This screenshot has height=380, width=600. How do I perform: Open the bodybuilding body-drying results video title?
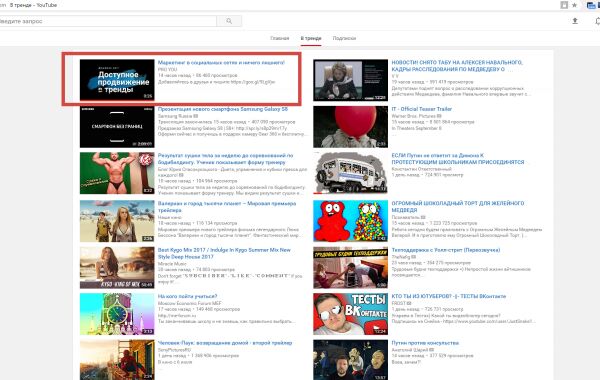225,159
